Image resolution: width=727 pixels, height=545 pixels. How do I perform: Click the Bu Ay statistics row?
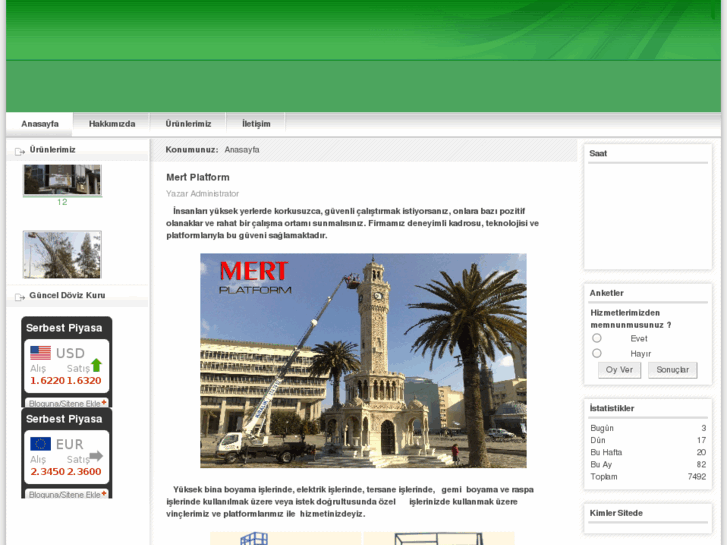(x=648, y=464)
